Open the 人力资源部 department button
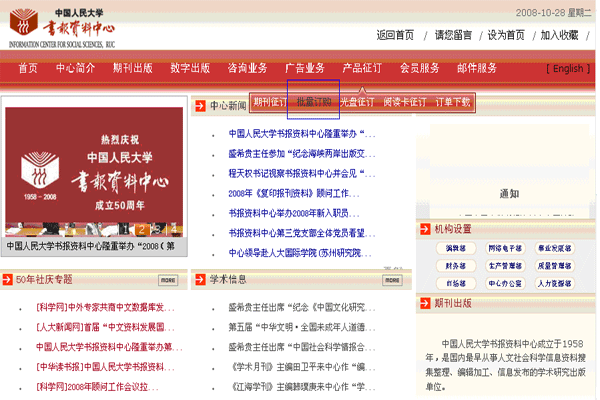 point(554,283)
